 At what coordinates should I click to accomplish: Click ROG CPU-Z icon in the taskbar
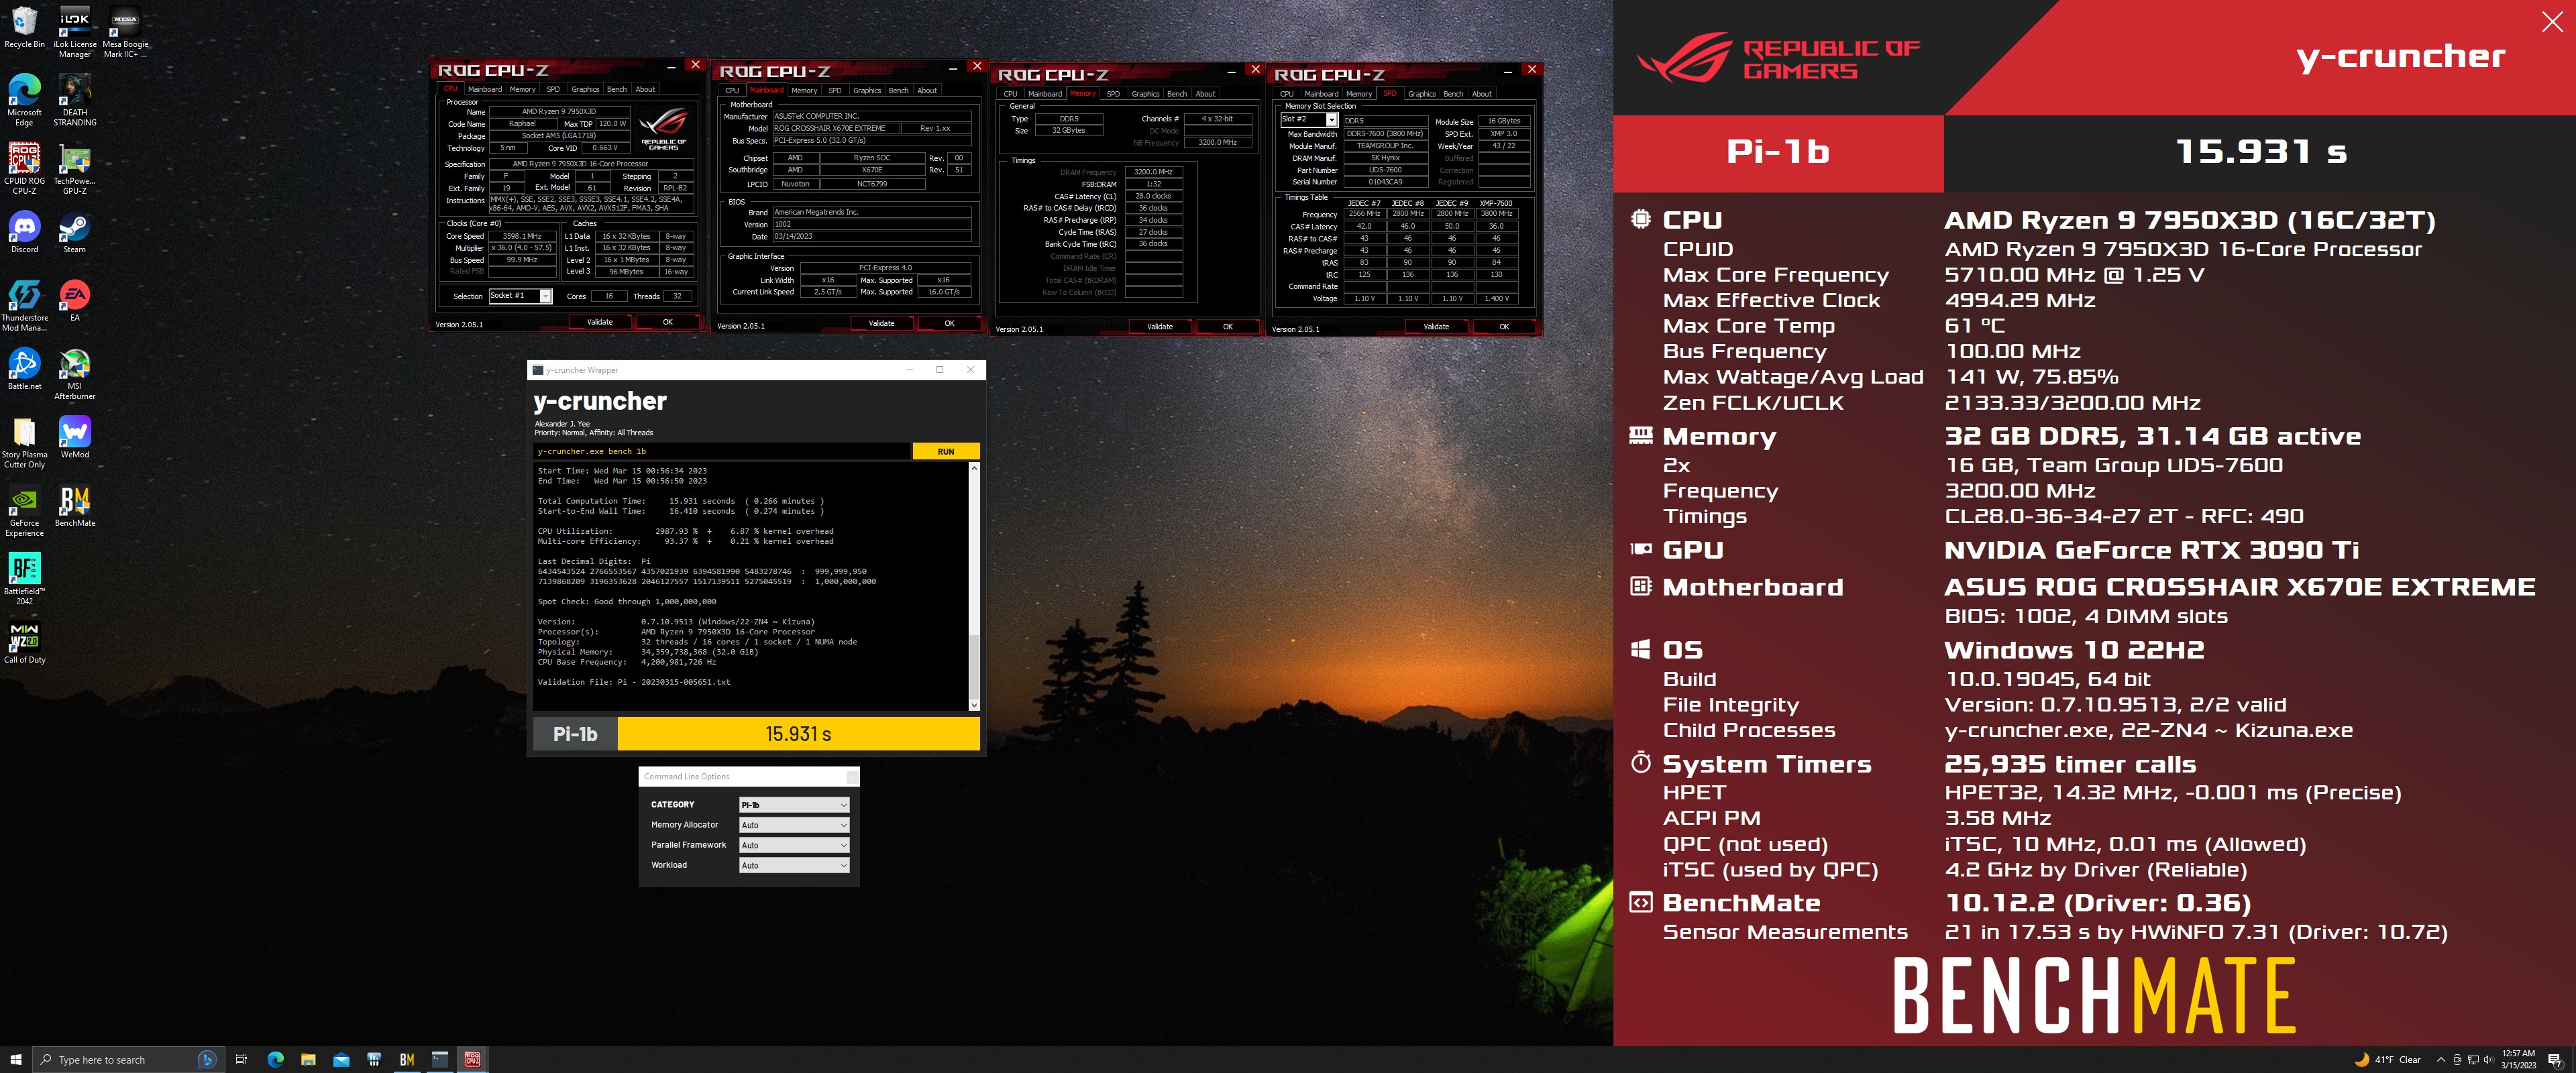(x=472, y=1059)
